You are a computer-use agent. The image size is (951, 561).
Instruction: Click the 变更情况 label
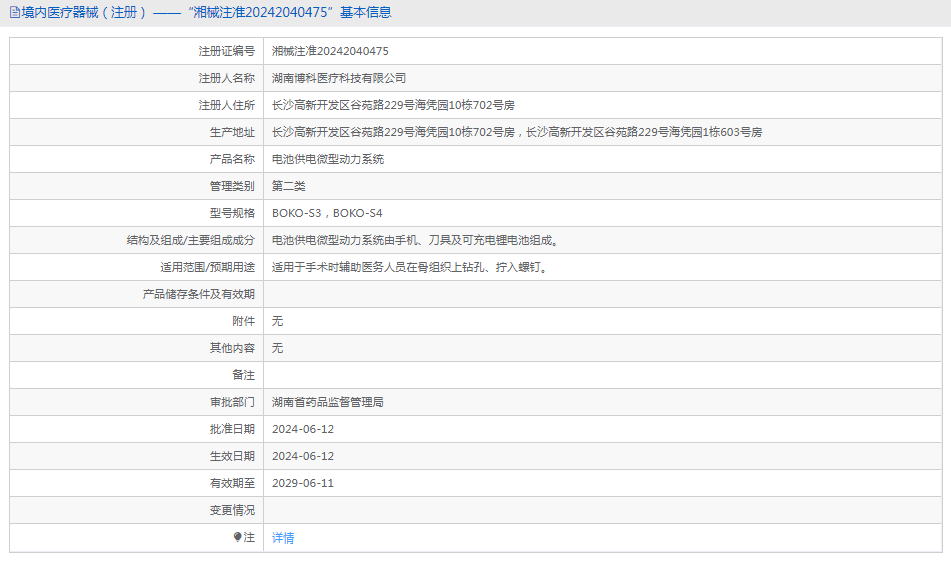click(232, 510)
